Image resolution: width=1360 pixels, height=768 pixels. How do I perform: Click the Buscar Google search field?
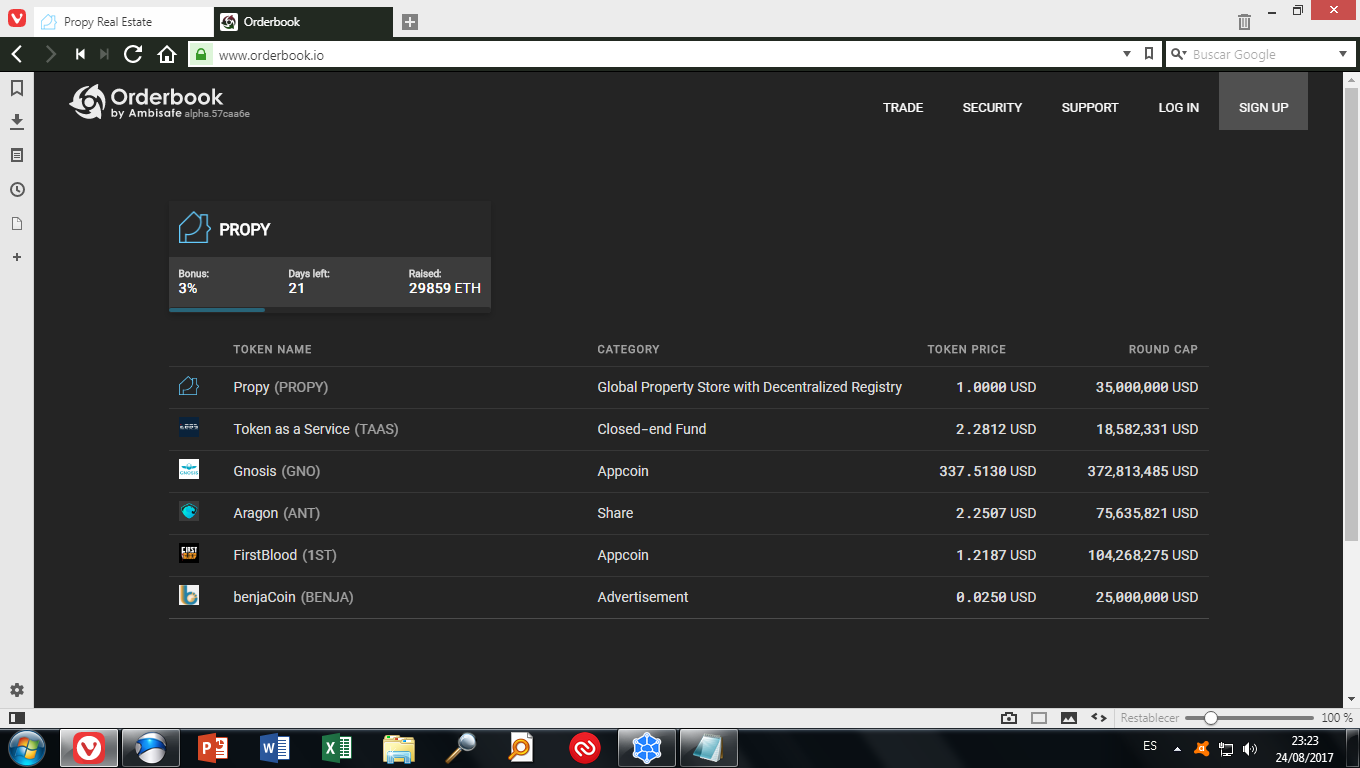pos(1262,54)
